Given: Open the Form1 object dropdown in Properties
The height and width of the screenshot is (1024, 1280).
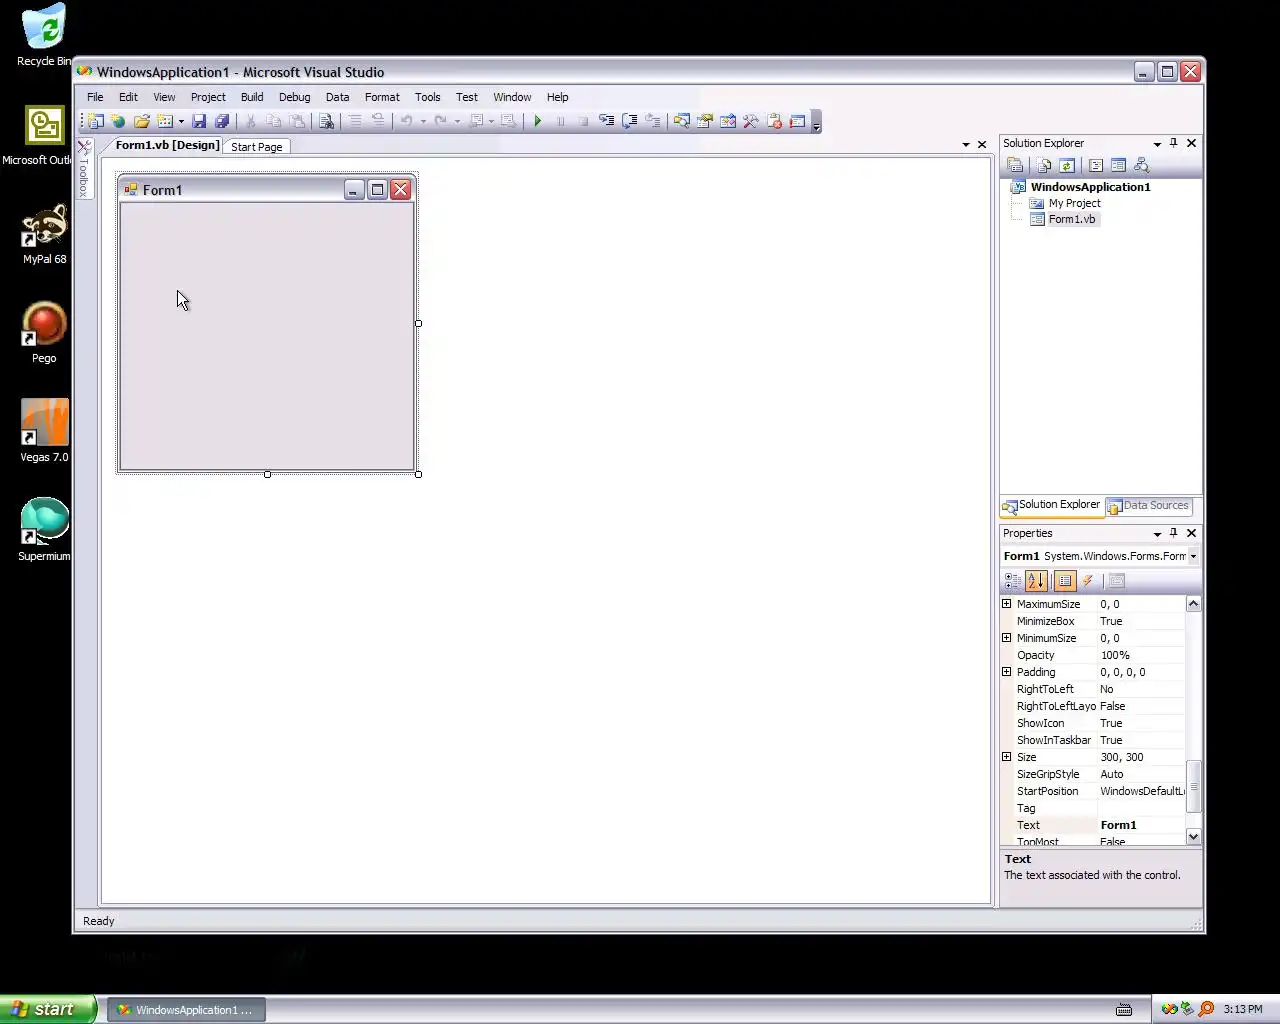Looking at the screenshot, I should tap(1193, 556).
